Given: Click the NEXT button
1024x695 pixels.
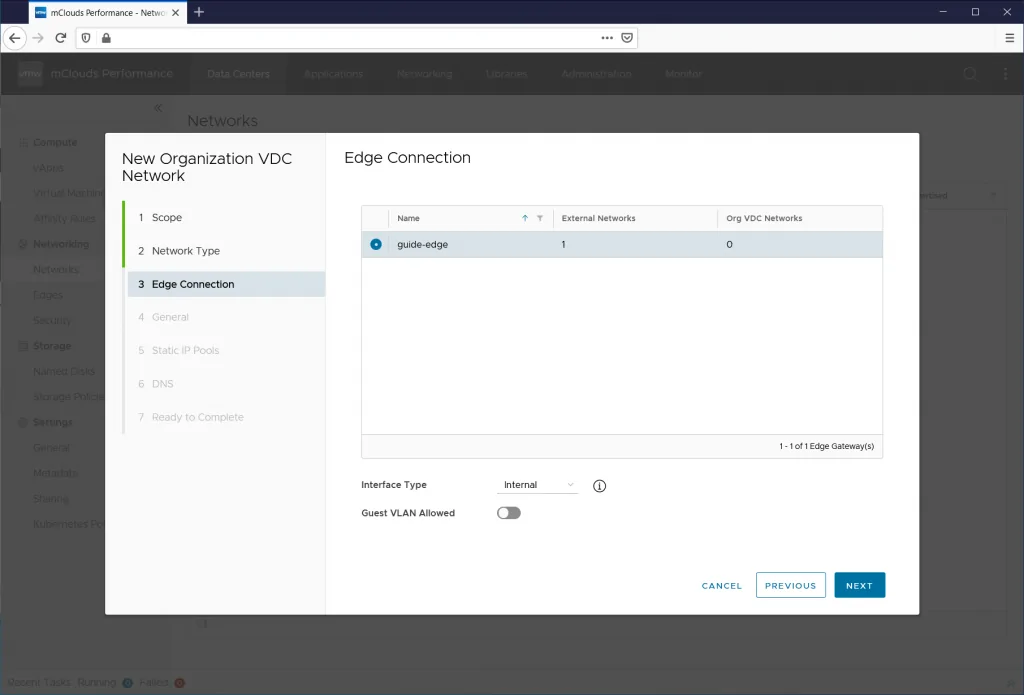Looking at the screenshot, I should [859, 585].
